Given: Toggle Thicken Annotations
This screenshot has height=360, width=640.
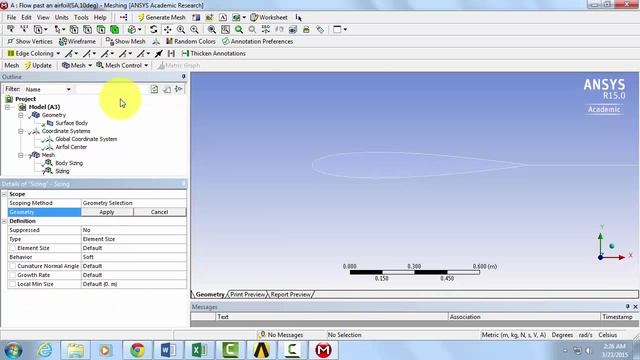Looking at the screenshot, I should point(213,53).
